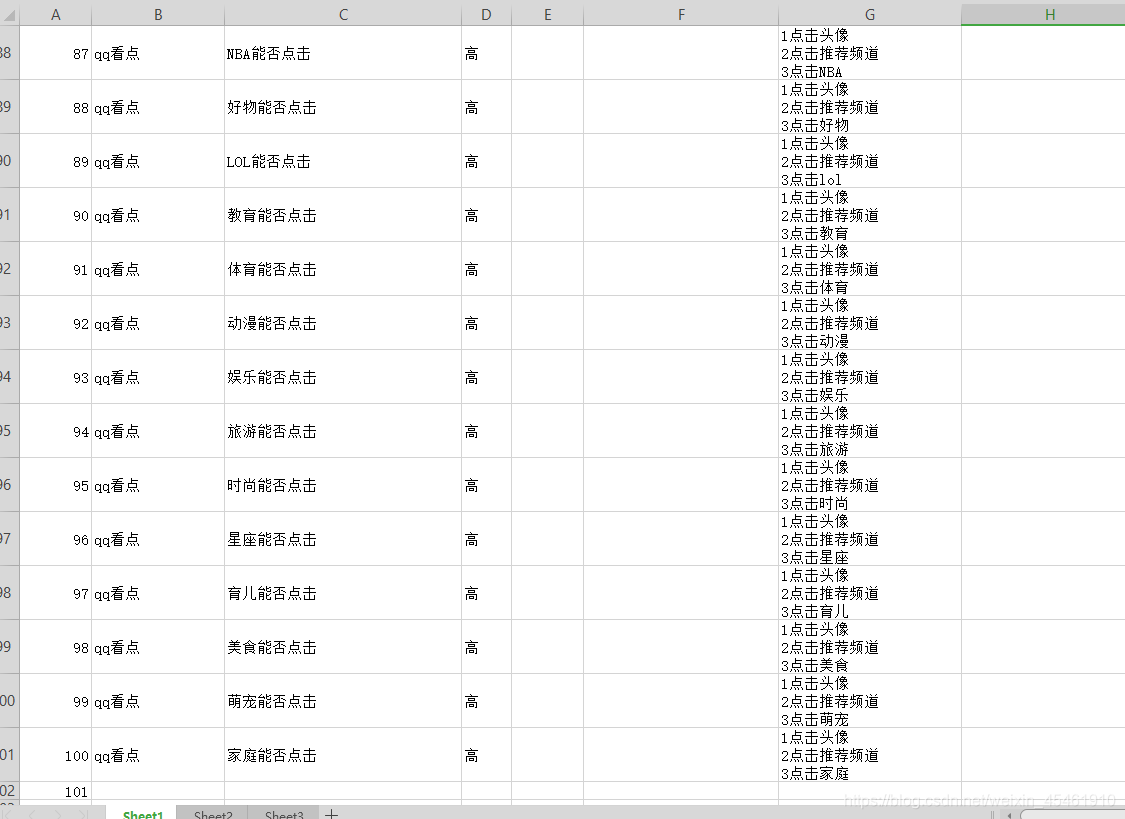The image size is (1125, 819).
Task: Click the cell '时尚能否点击'
Action: click(343, 485)
